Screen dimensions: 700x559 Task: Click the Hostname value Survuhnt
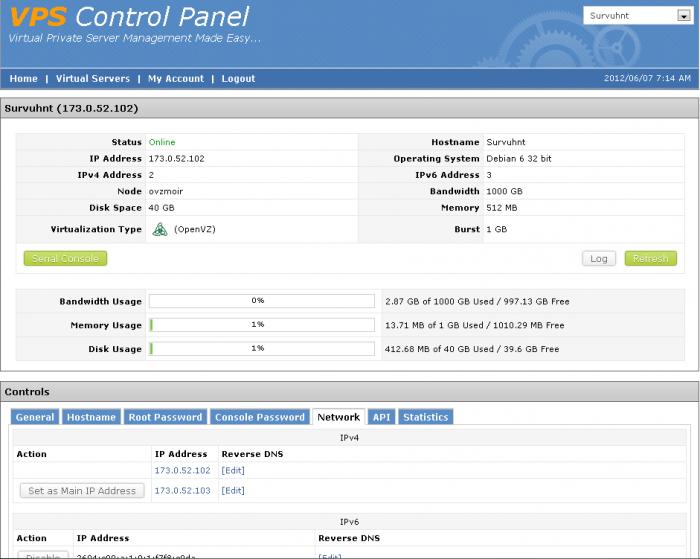506,142
